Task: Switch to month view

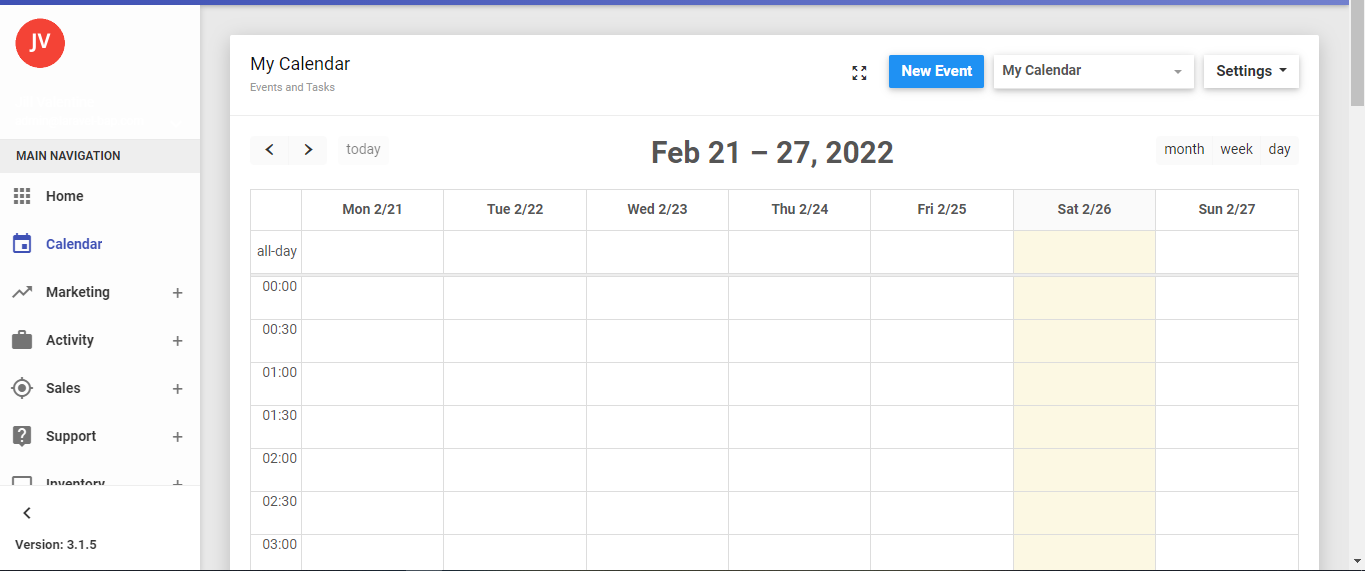Action: coord(1184,149)
